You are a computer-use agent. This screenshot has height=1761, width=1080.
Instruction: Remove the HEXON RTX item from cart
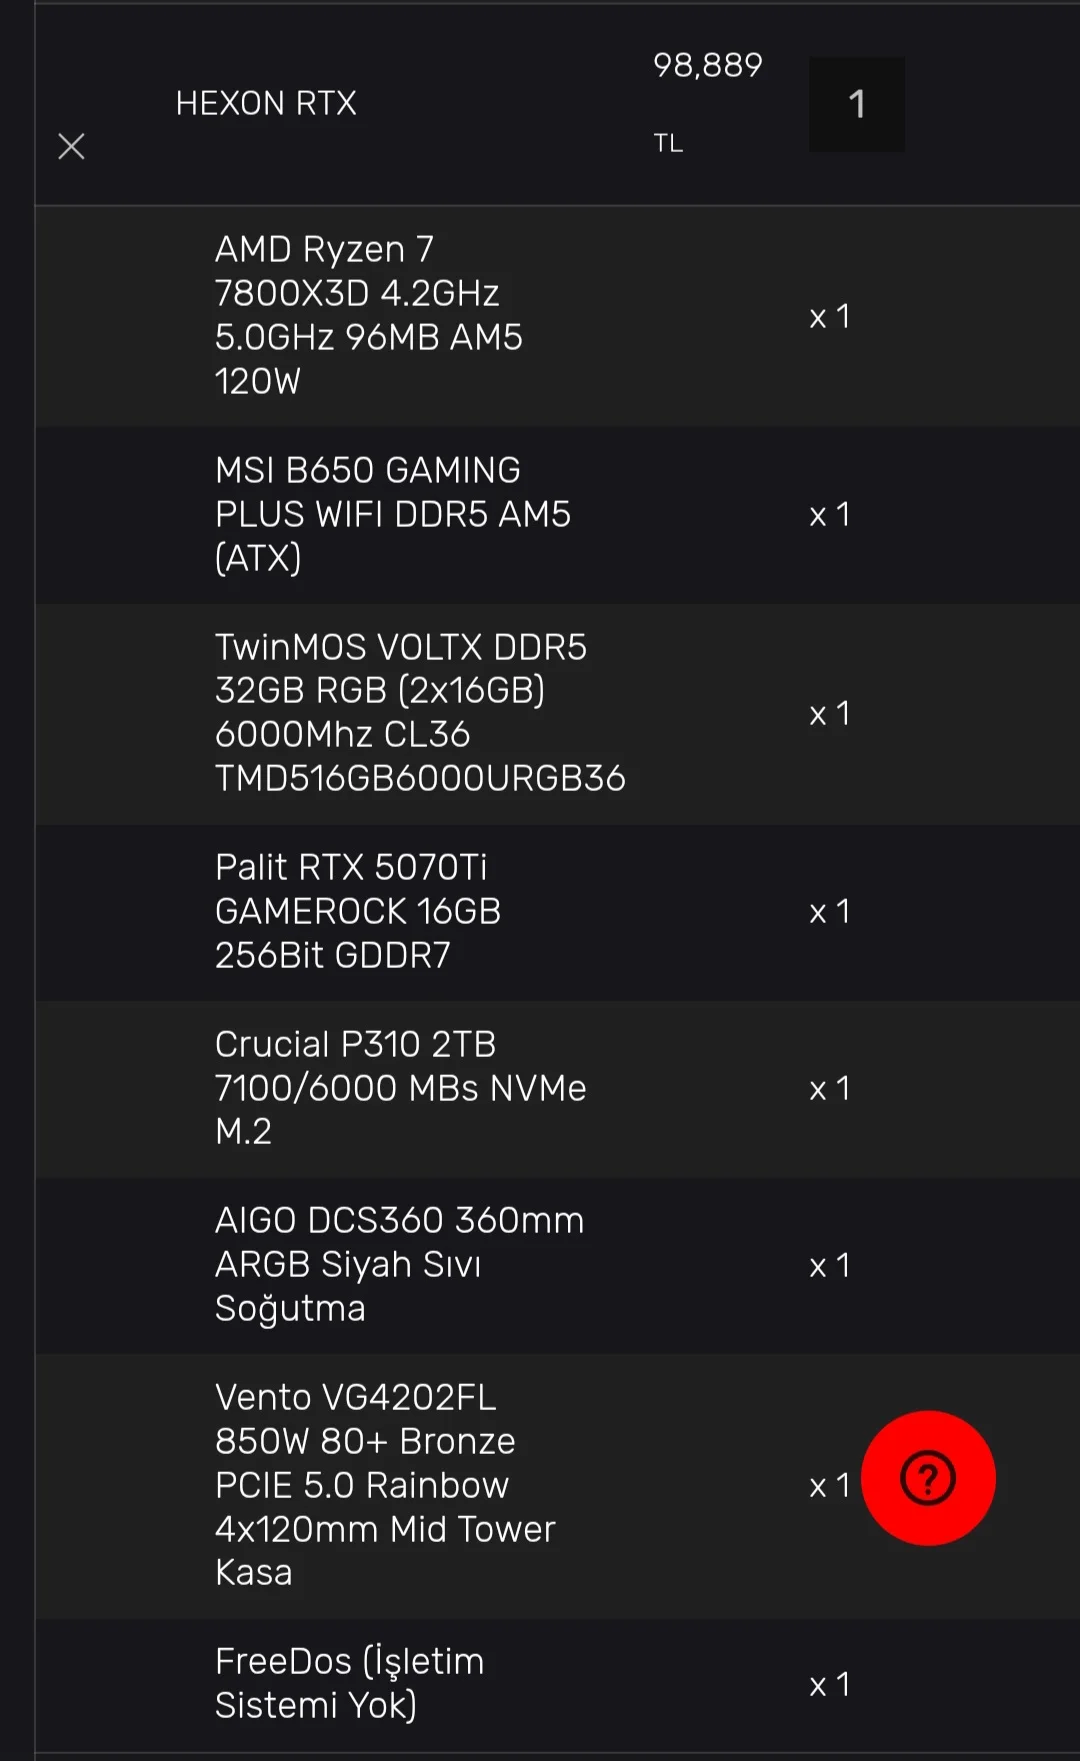(71, 147)
